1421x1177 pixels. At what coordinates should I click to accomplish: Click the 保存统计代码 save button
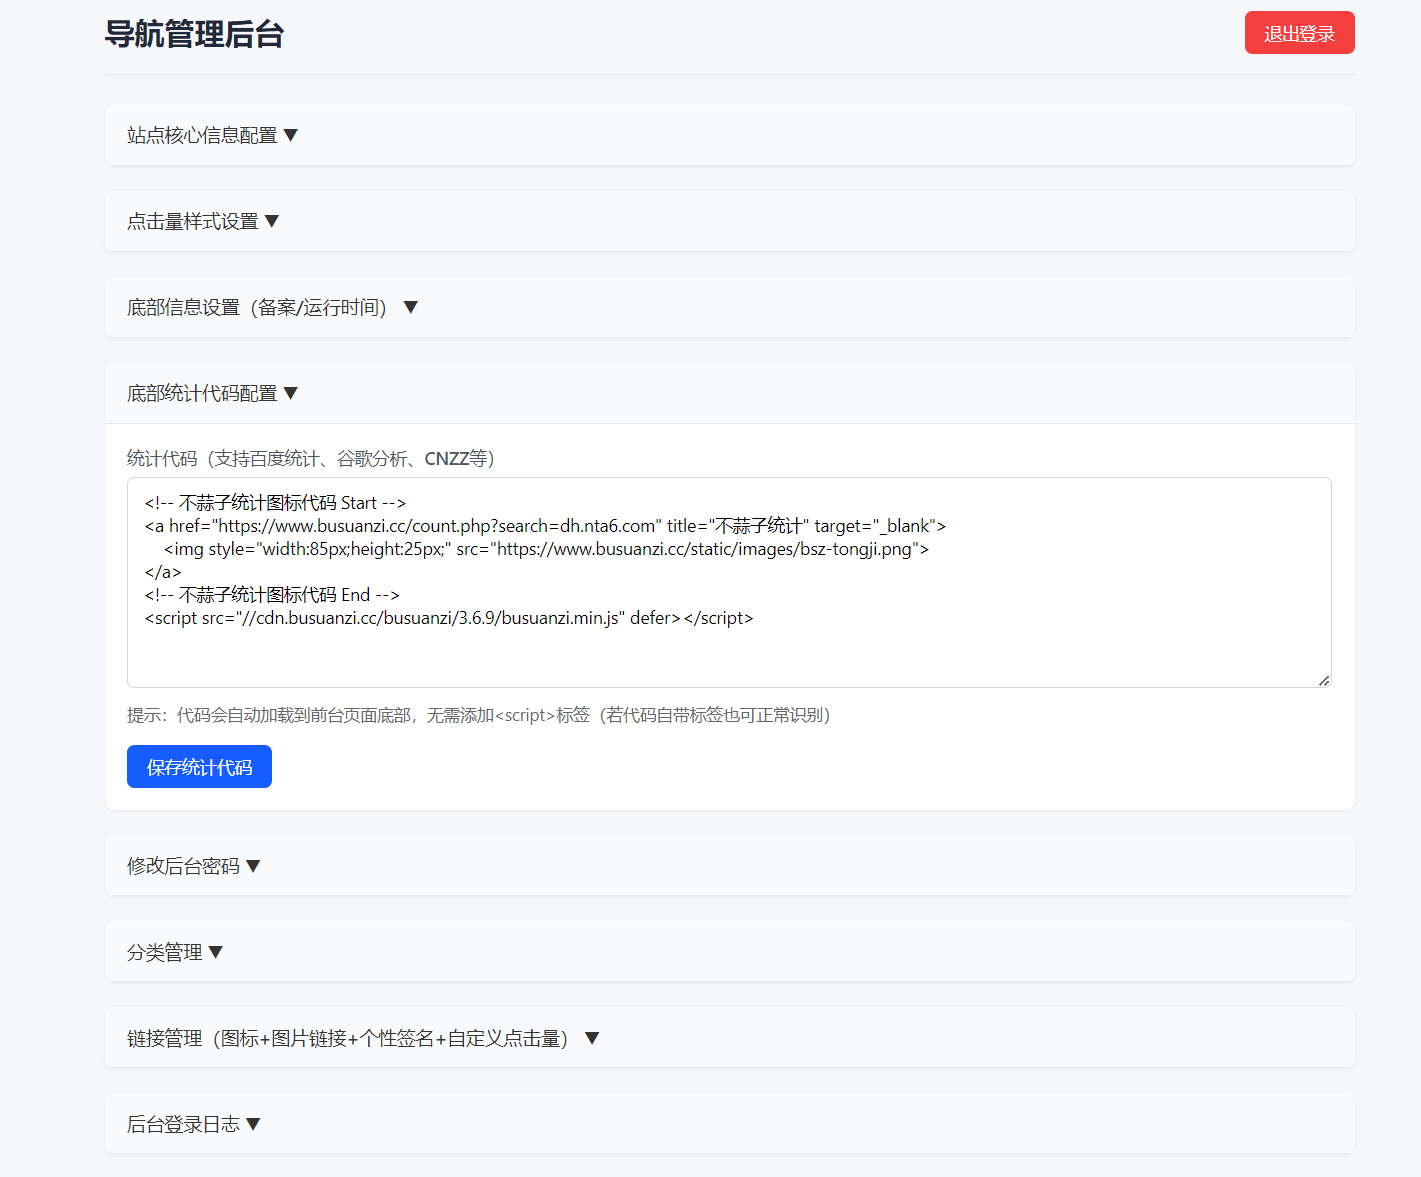[199, 766]
